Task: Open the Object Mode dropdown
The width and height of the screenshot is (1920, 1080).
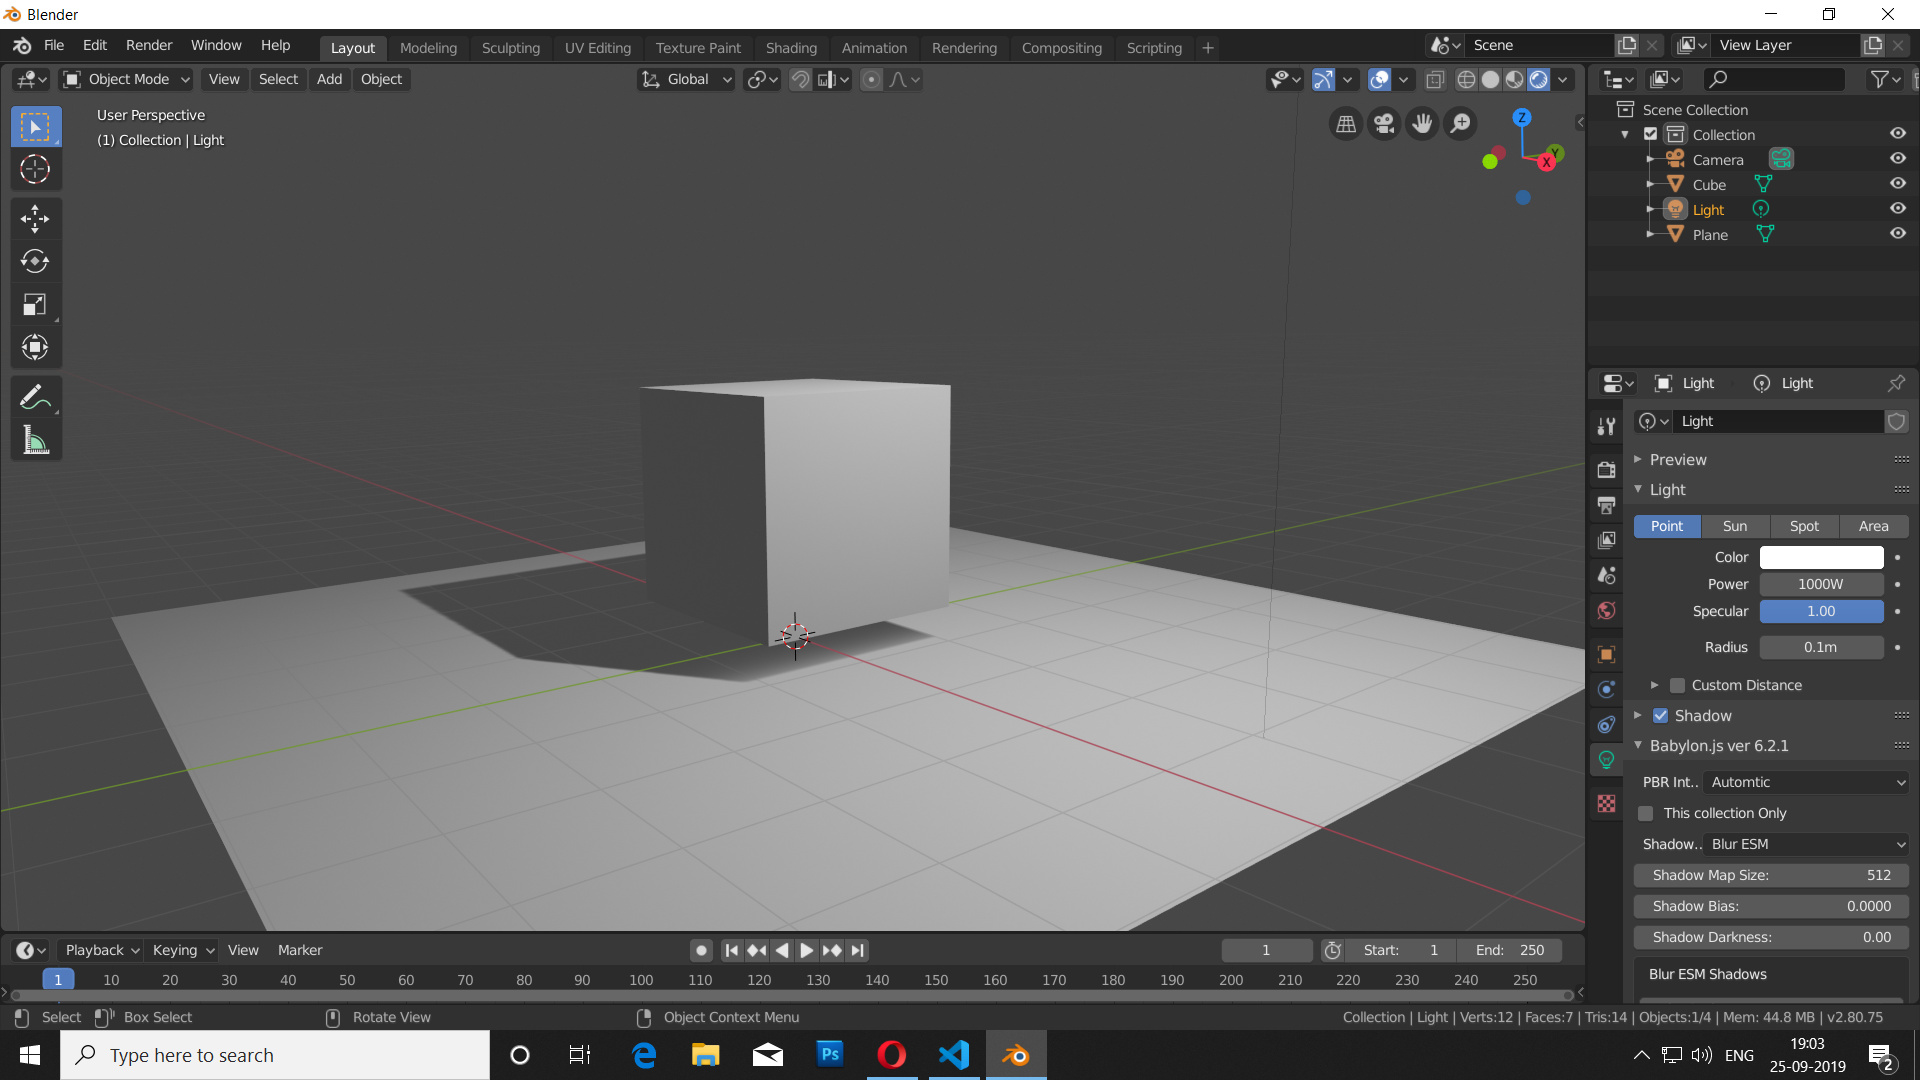Action: coord(127,79)
